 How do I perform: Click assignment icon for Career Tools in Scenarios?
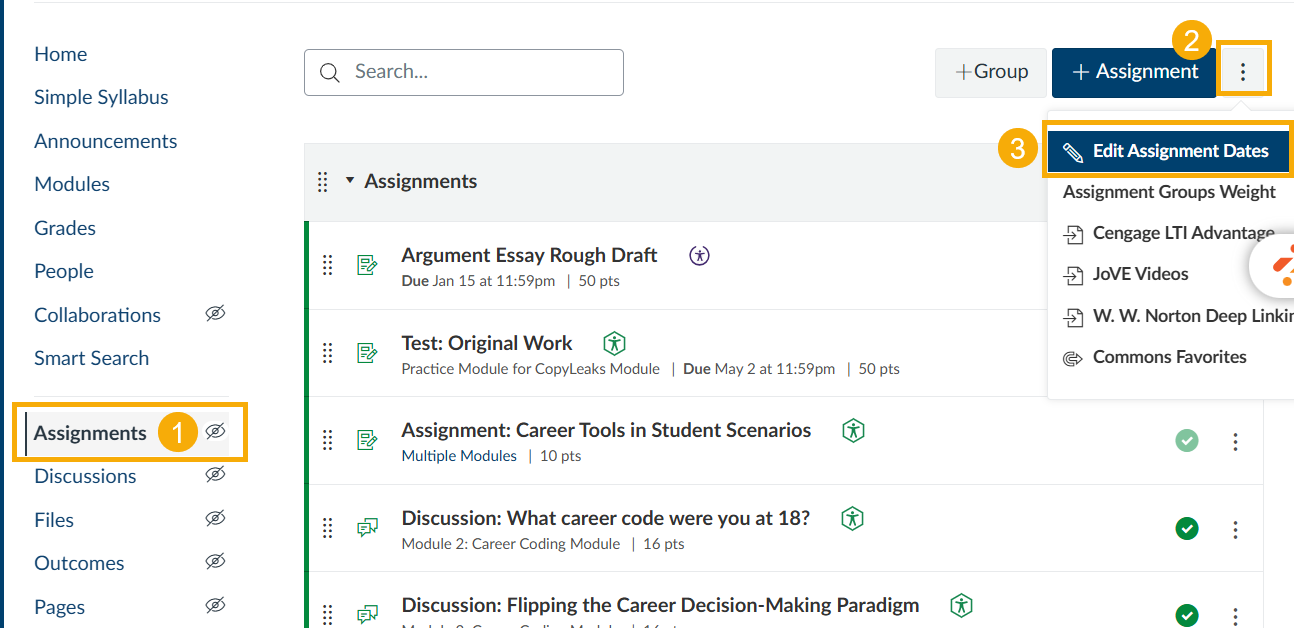367,440
